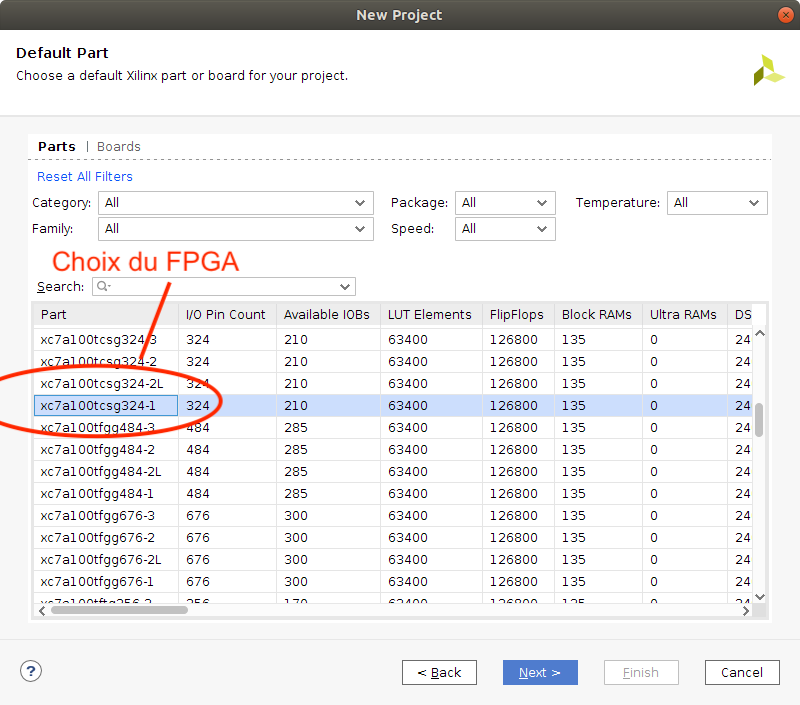Open the Category dropdown
This screenshot has width=800, height=705.
pos(236,203)
